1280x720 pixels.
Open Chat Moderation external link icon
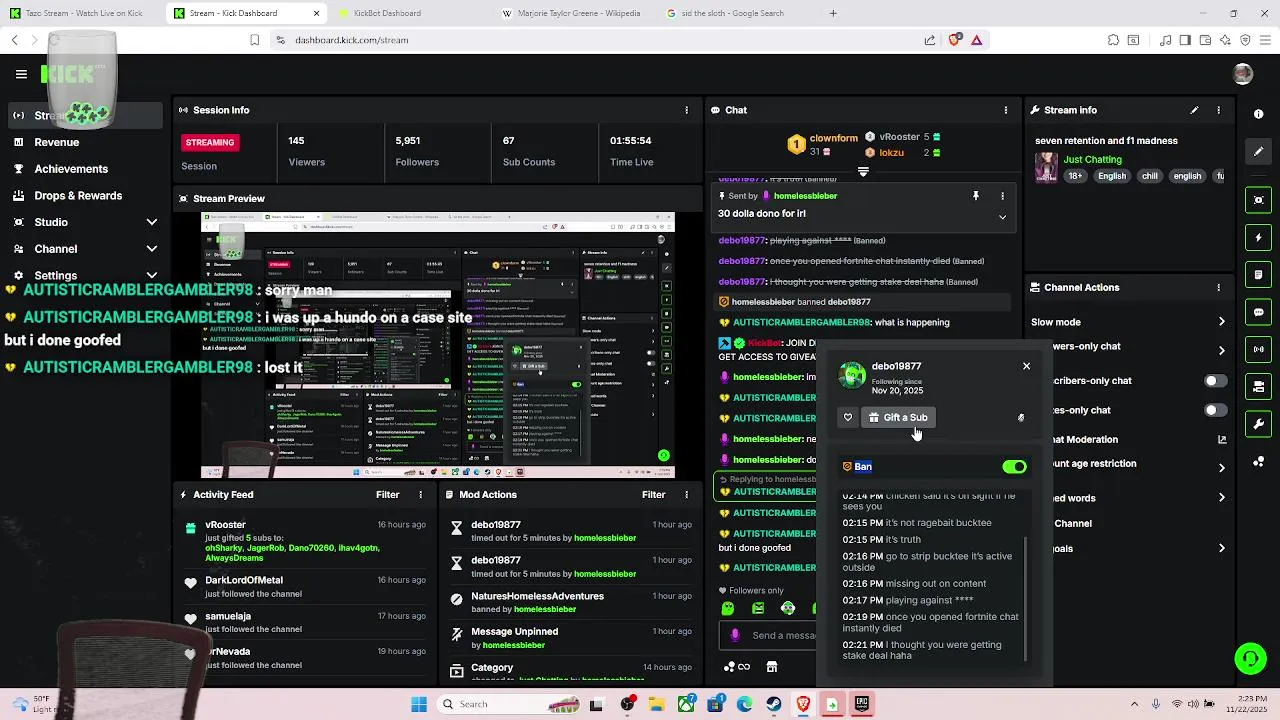point(1221,439)
